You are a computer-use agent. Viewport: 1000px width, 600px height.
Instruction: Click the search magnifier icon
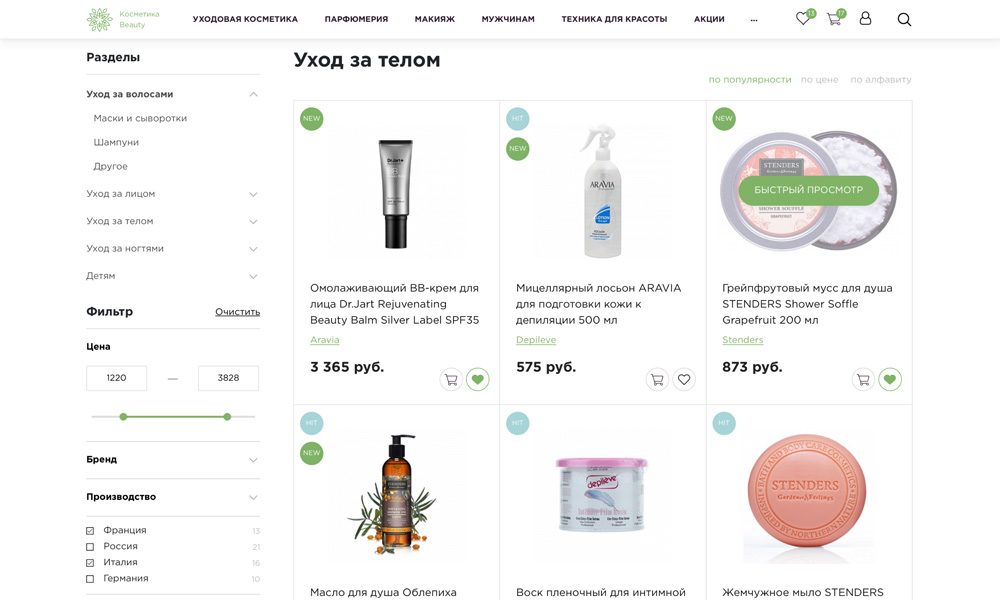[x=904, y=19]
